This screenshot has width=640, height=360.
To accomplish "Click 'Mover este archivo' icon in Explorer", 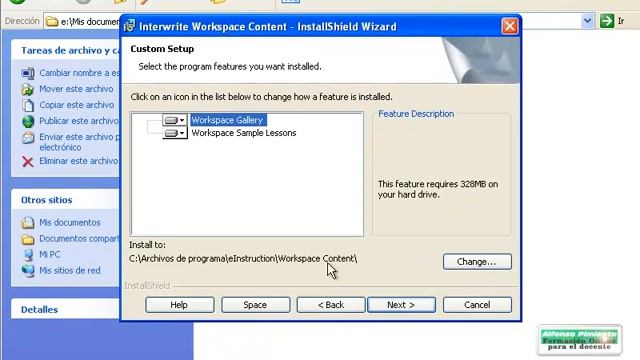I will [28, 89].
